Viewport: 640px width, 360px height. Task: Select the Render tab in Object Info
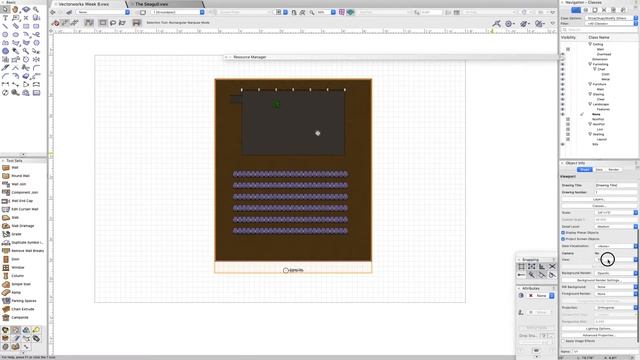coord(613,169)
